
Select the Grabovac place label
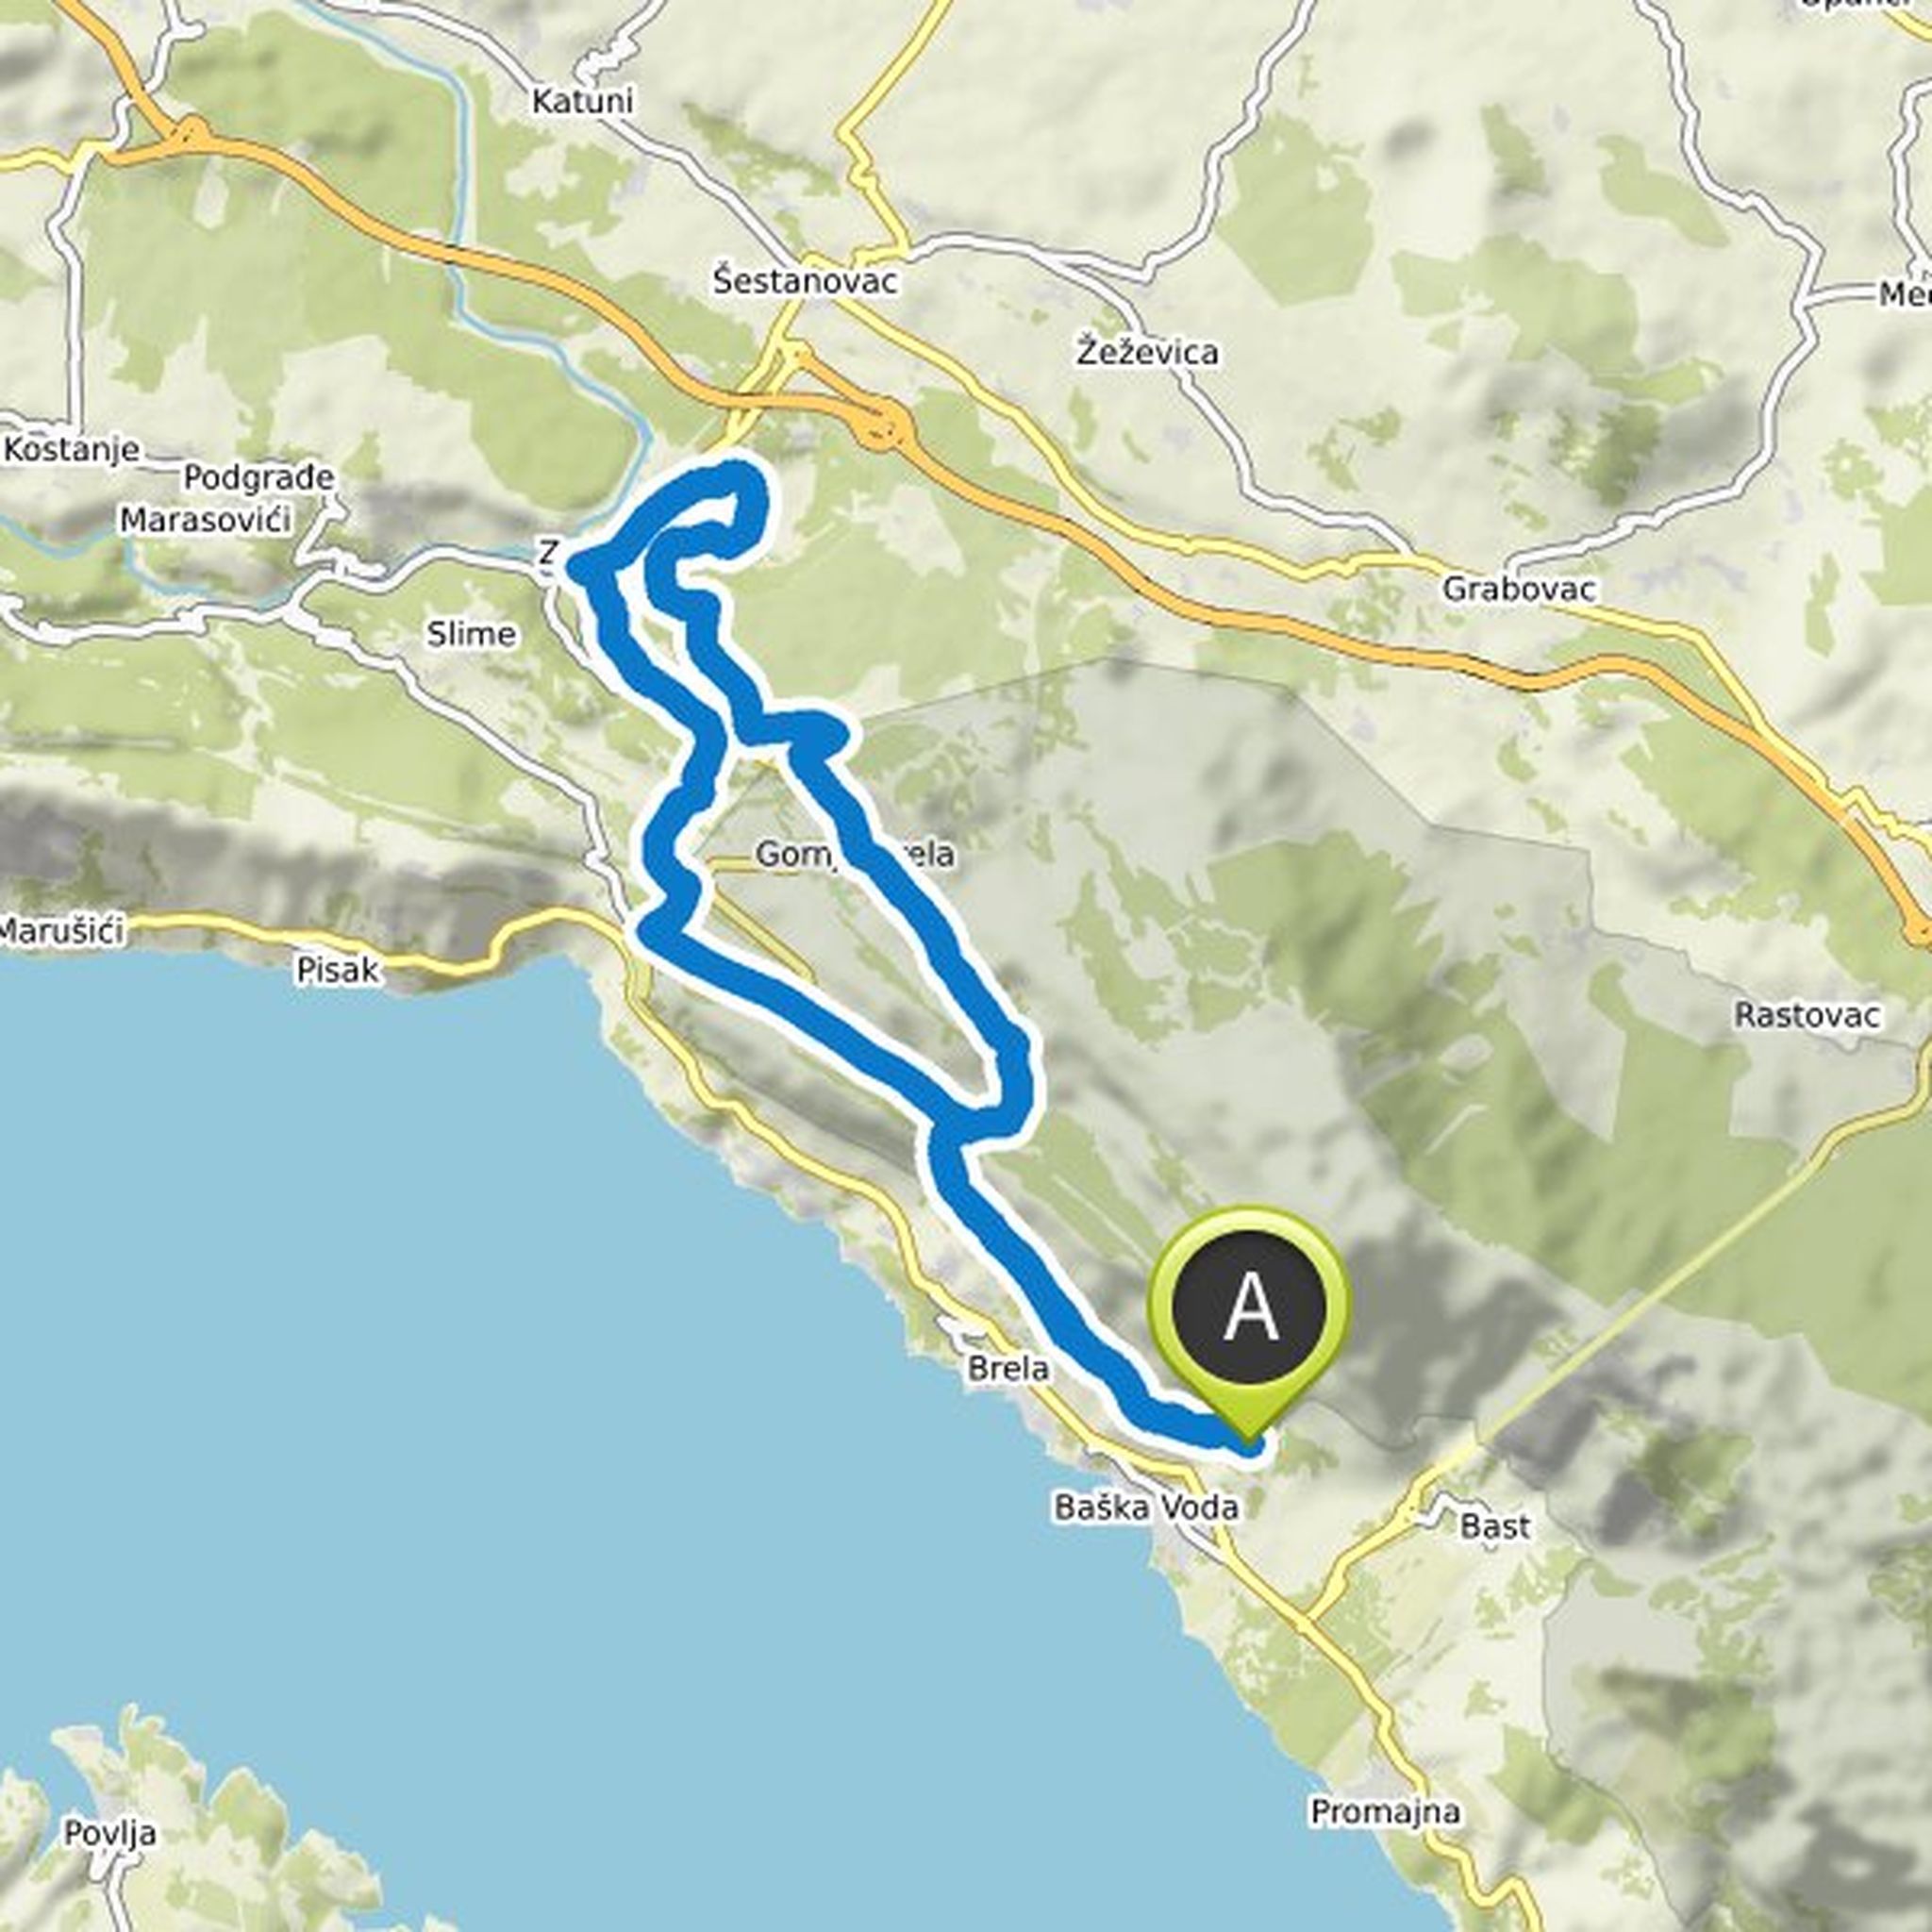tap(1518, 589)
